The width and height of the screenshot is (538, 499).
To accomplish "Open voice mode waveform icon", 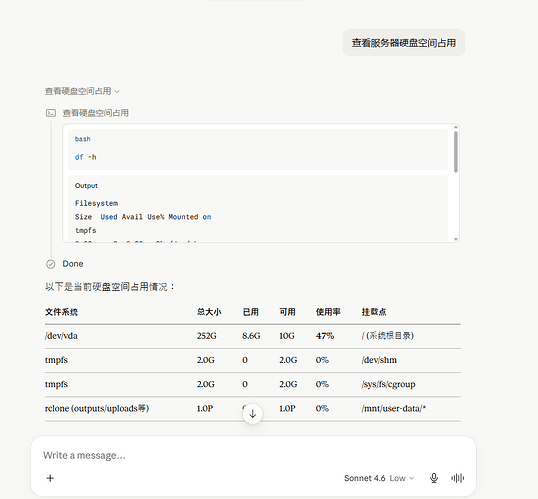I will pos(457,478).
